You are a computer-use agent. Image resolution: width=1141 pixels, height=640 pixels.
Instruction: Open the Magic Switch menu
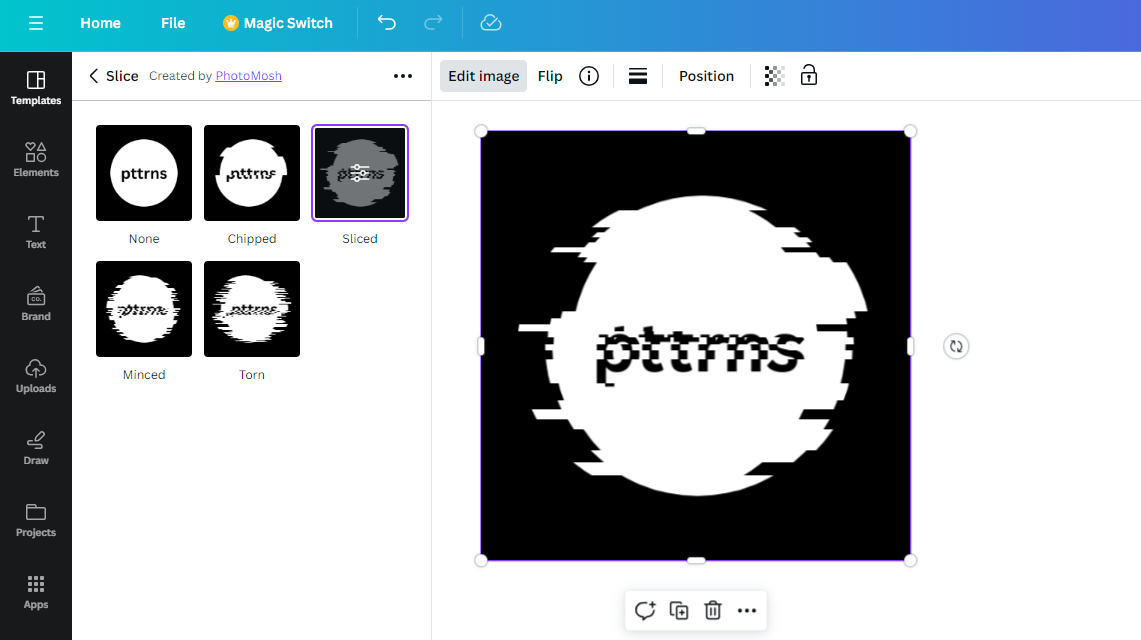pos(278,23)
